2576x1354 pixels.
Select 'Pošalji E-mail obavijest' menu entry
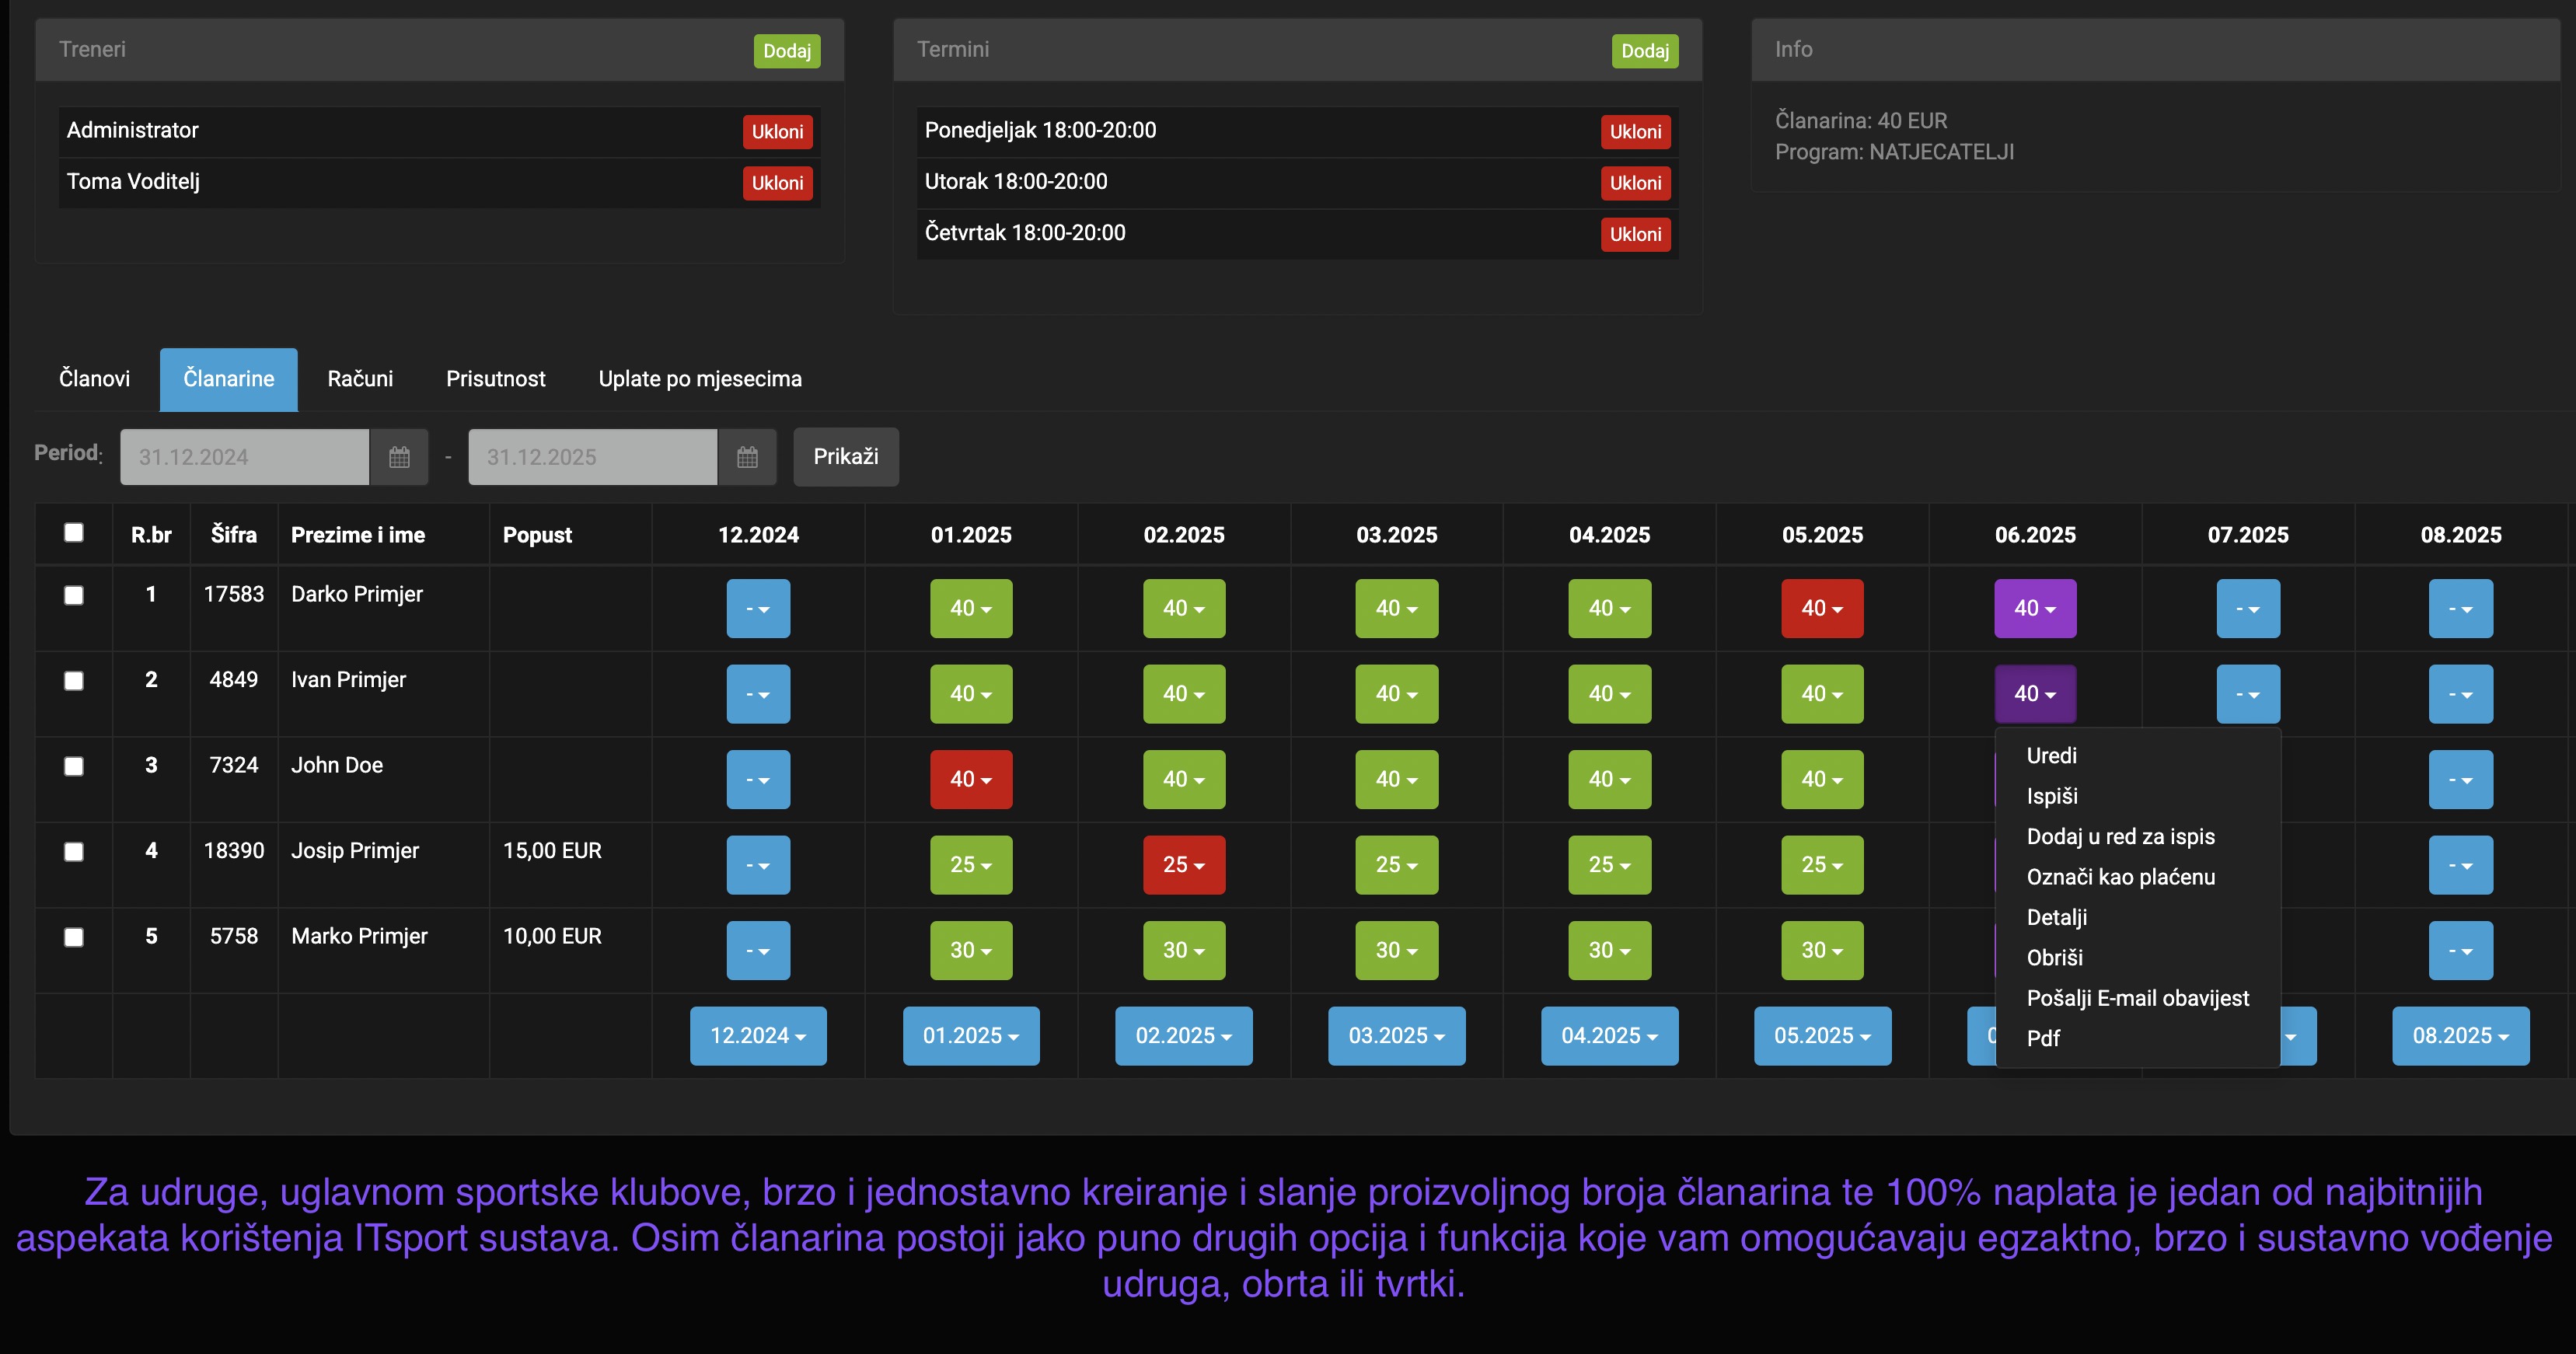[x=2137, y=998]
